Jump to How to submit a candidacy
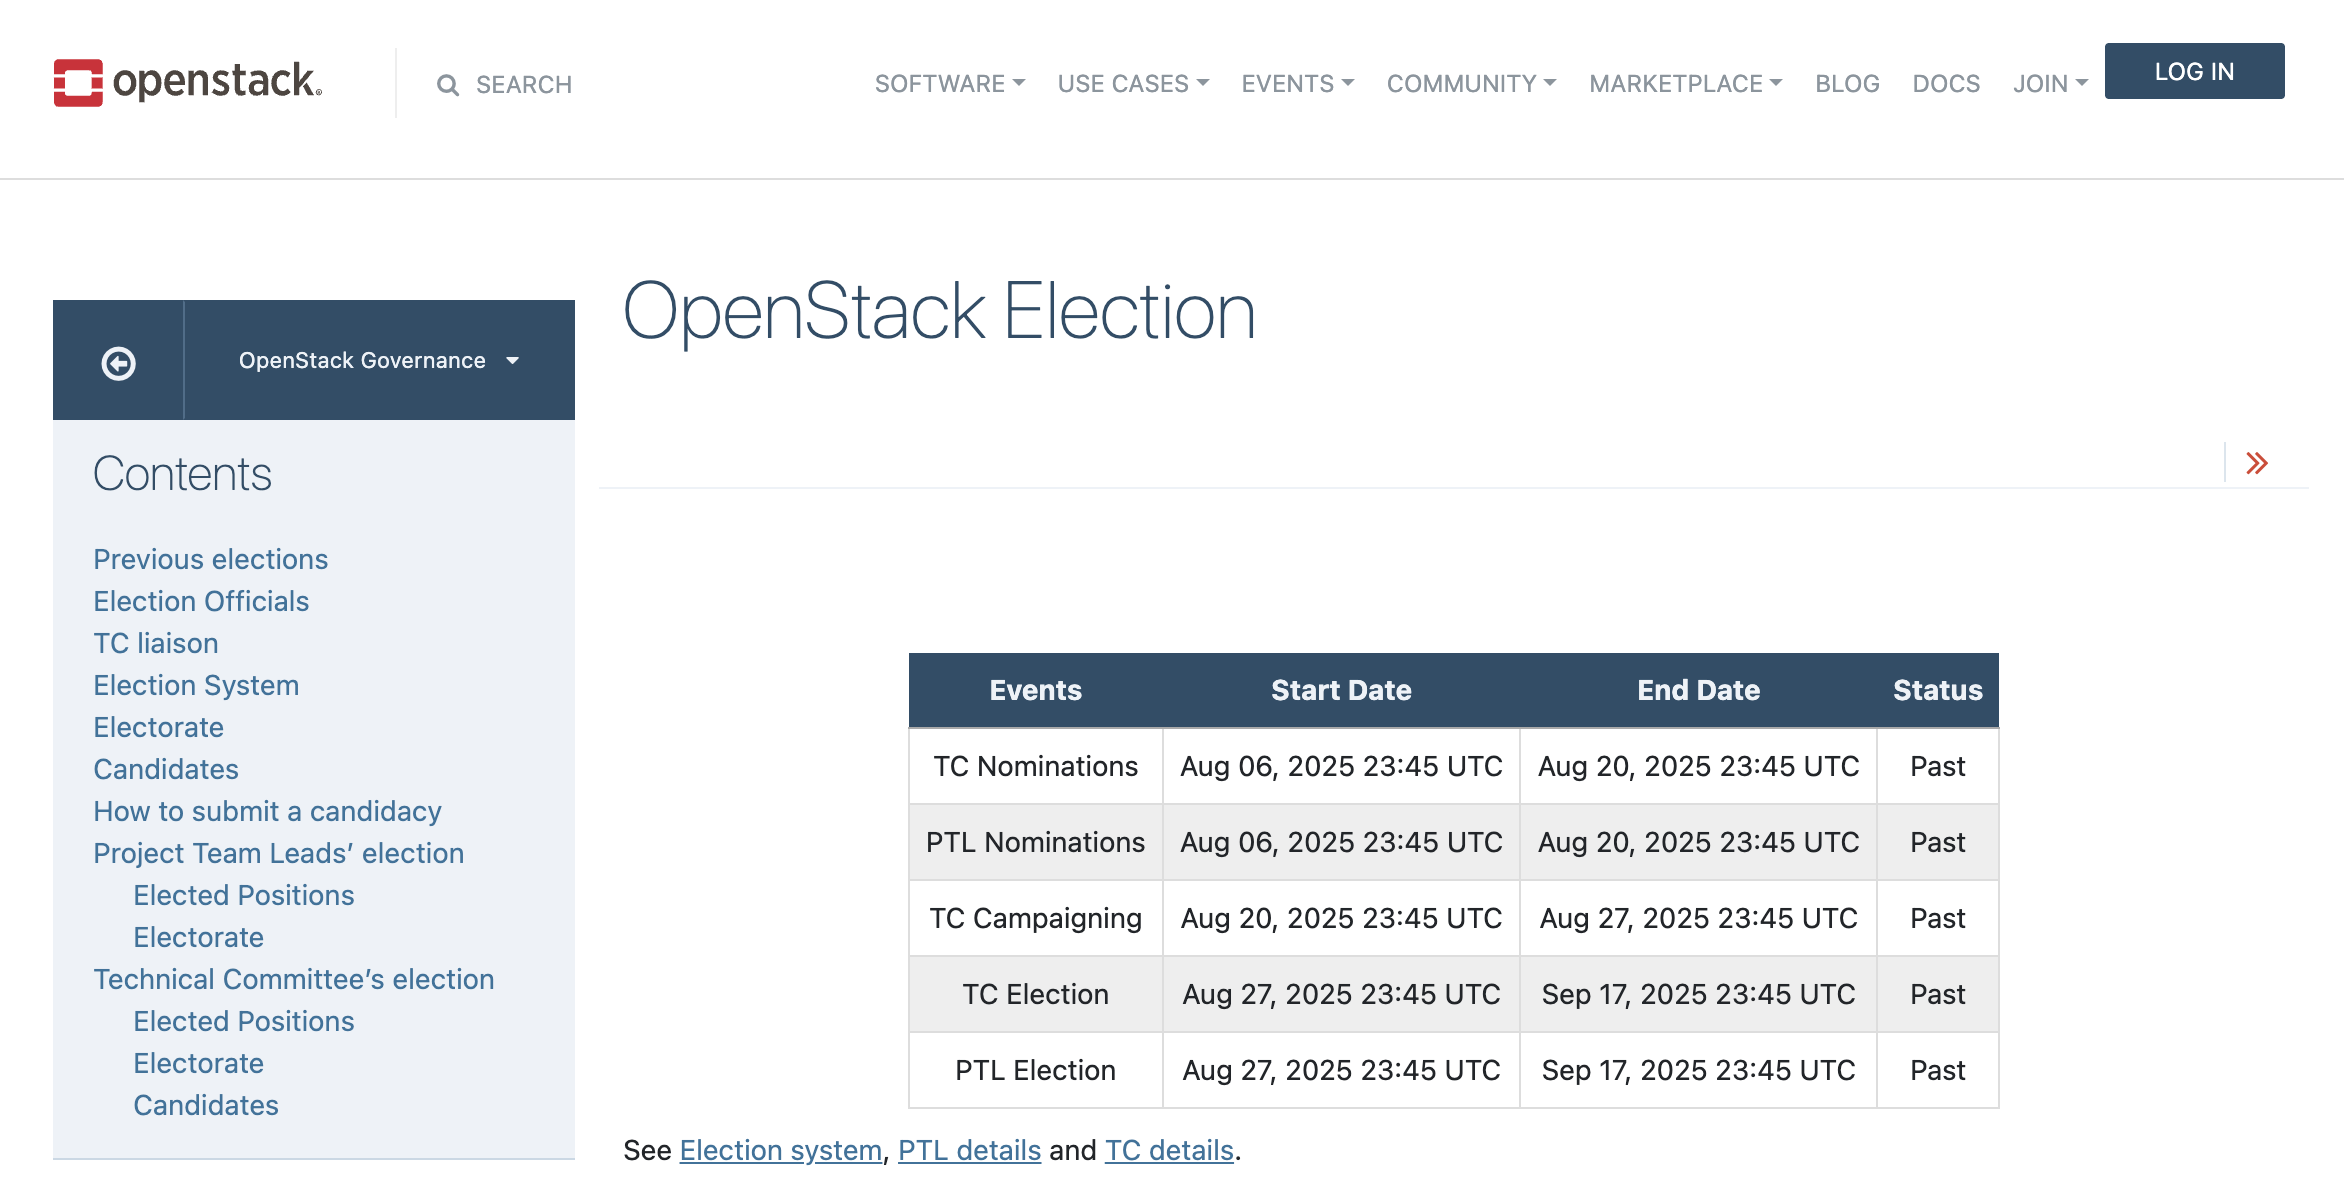The width and height of the screenshot is (2344, 1196). [x=267, y=811]
